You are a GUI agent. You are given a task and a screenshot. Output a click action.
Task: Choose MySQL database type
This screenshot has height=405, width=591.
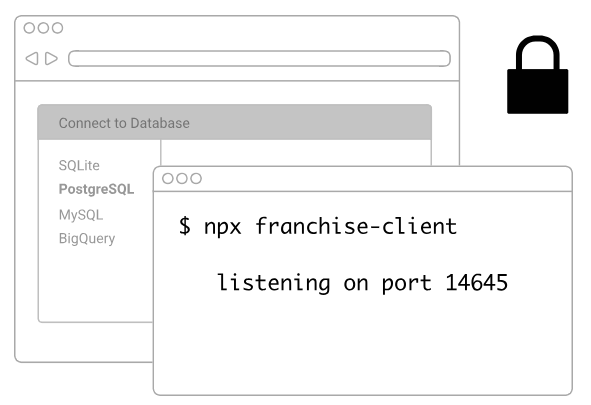coord(81,215)
